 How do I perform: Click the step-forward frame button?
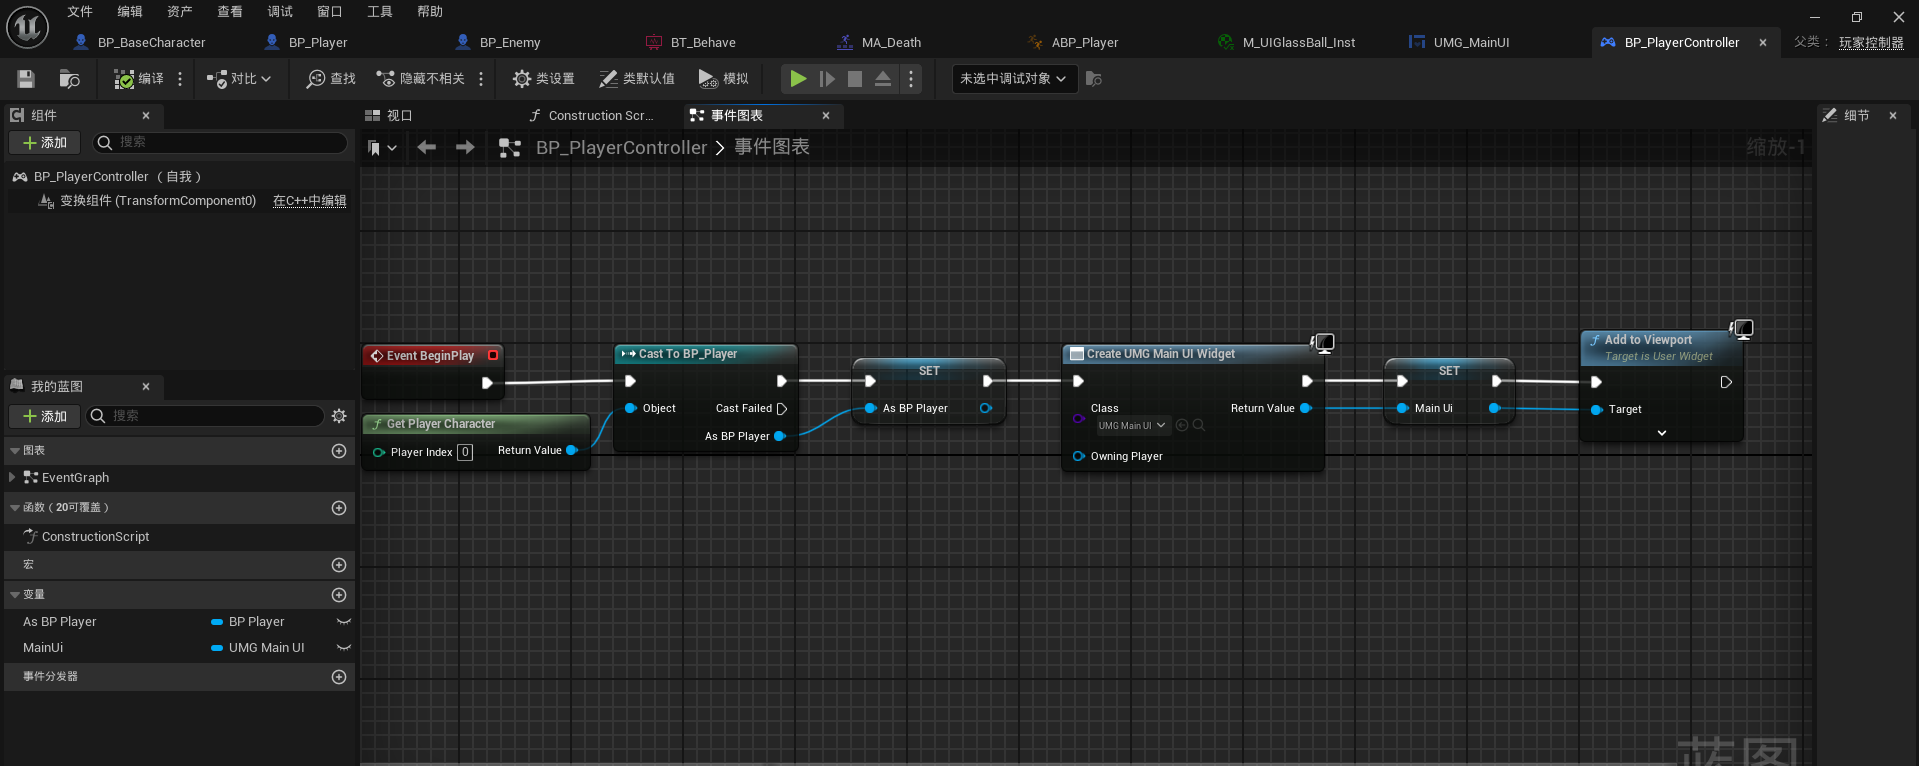827,79
